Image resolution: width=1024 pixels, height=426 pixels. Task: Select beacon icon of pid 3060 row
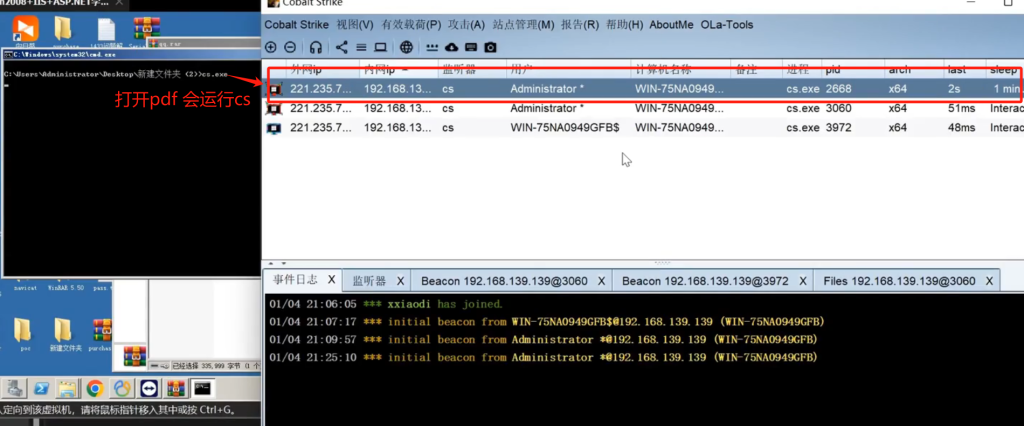[275, 108]
